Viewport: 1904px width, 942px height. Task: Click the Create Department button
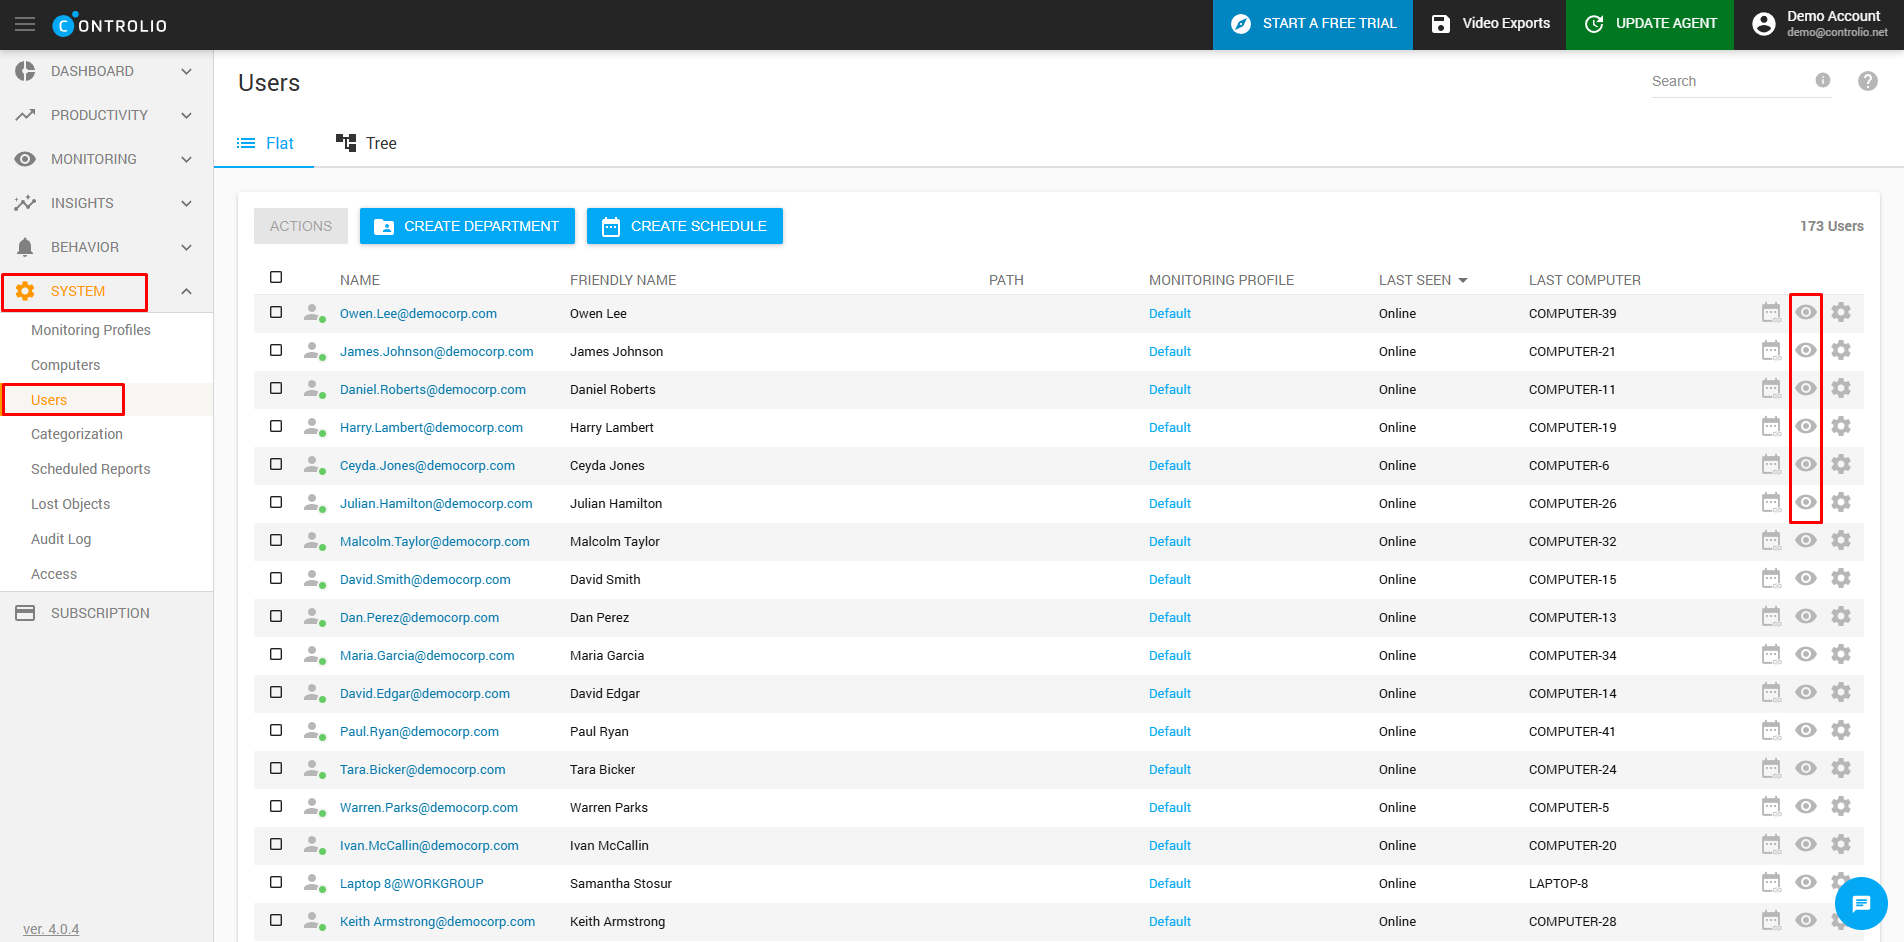467,226
